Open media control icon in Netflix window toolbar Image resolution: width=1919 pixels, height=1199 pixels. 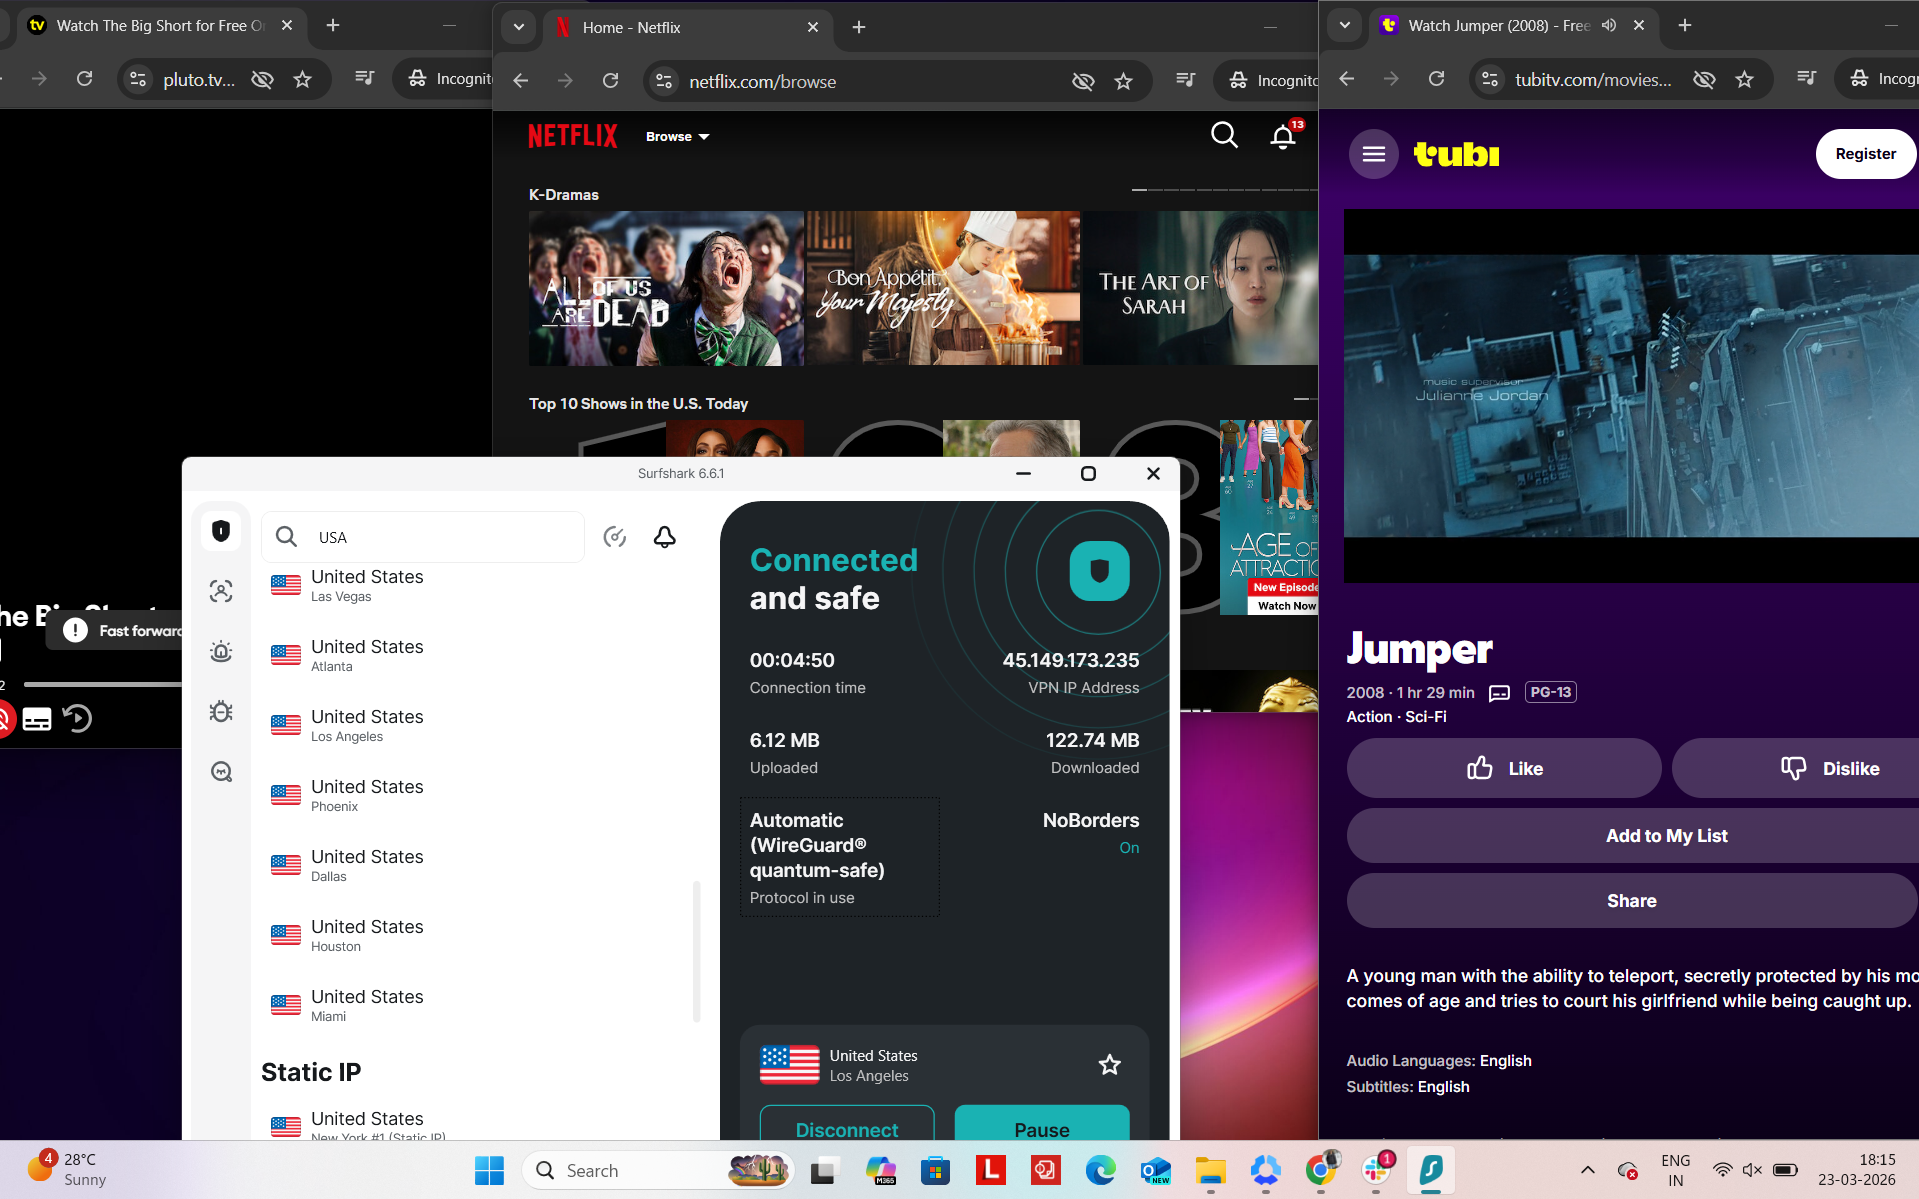tap(1186, 79)
